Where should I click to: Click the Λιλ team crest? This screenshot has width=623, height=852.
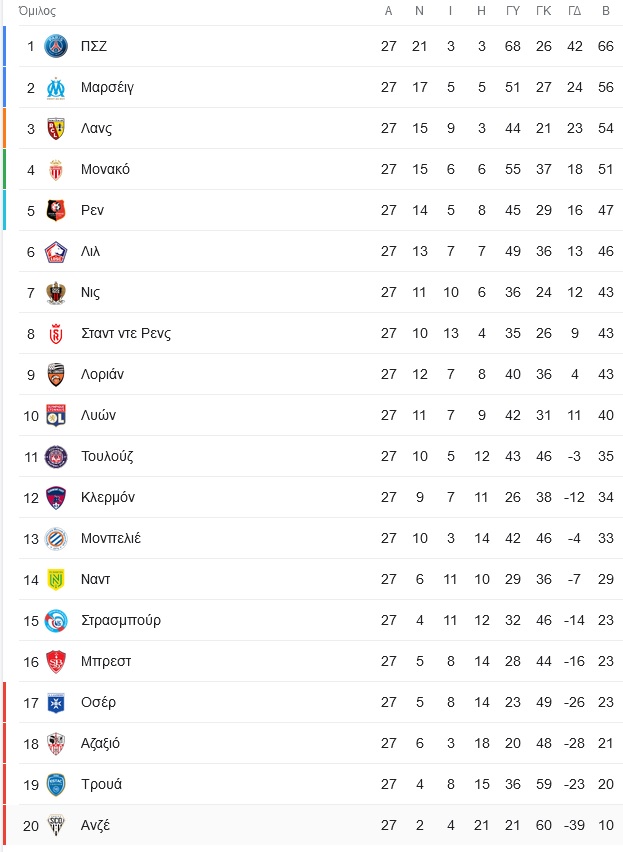[56, 252]
